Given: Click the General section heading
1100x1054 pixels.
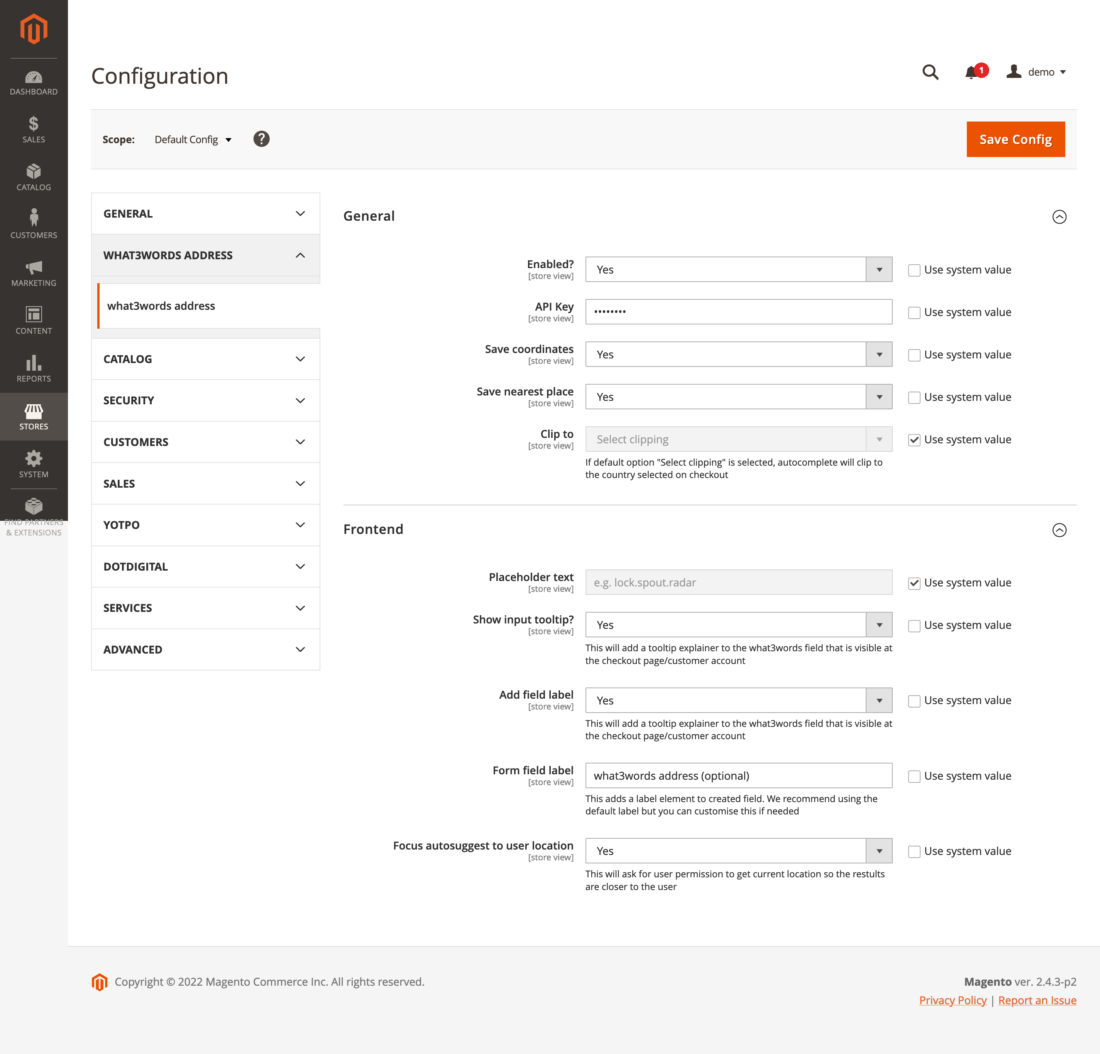Looking at the screenshot, I should click(369, 216).
